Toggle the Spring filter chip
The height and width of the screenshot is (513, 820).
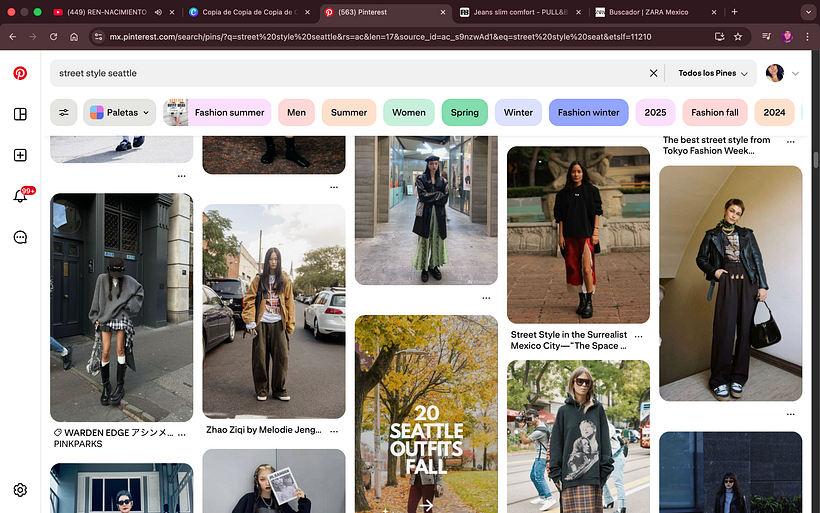click(464, 113)
